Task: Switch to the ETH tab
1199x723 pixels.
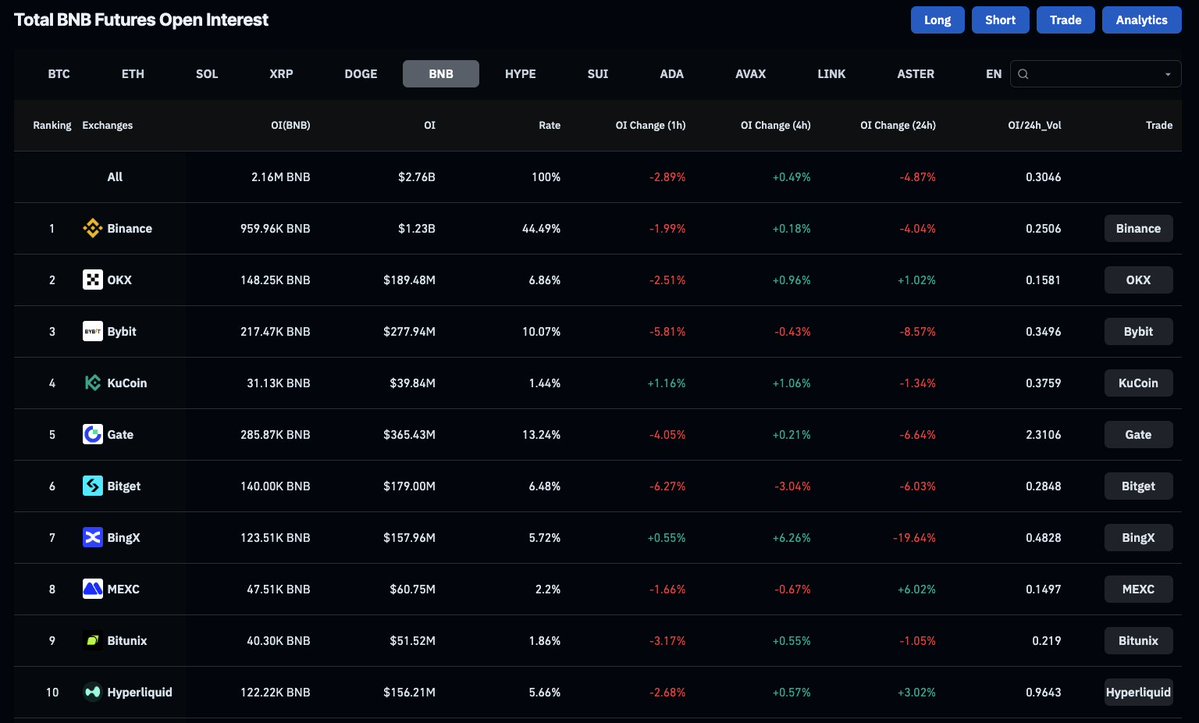Action: pyautogui.click(x=133, y=74)
